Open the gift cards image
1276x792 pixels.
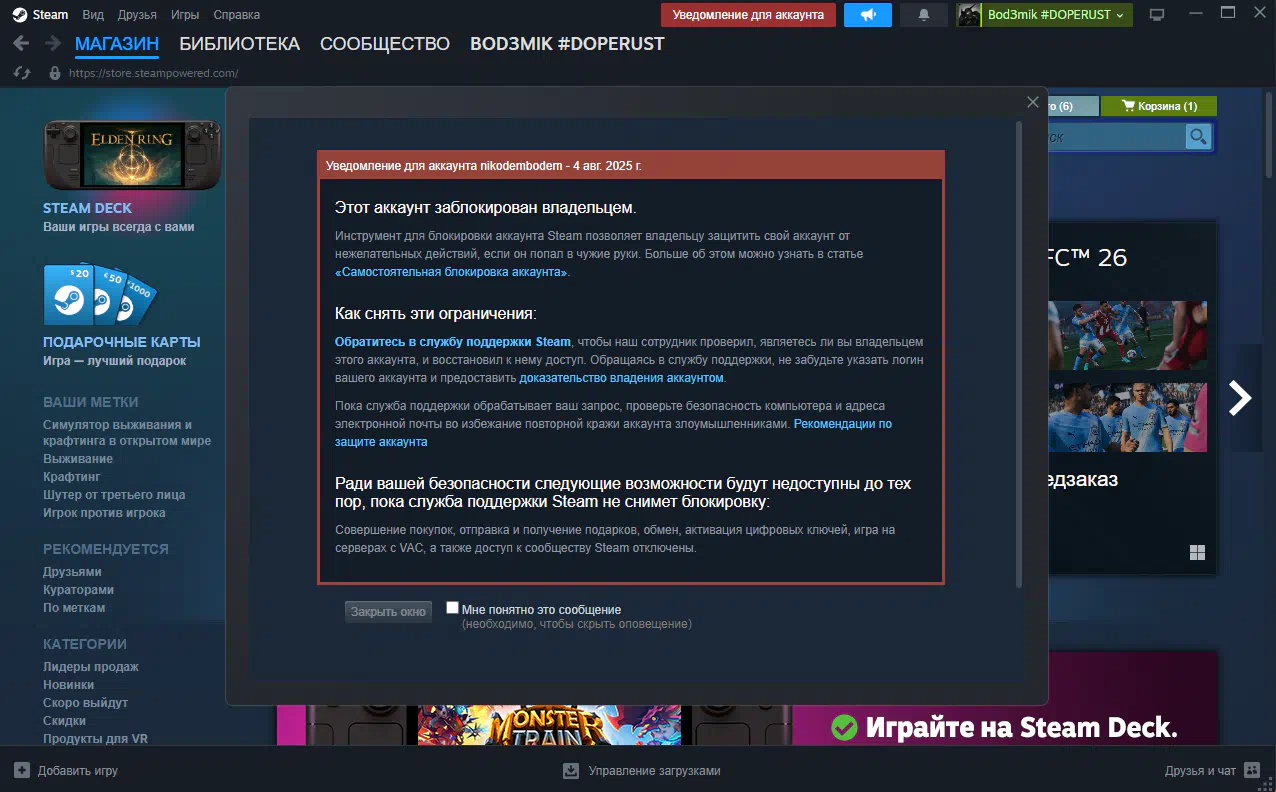point(100,295)
